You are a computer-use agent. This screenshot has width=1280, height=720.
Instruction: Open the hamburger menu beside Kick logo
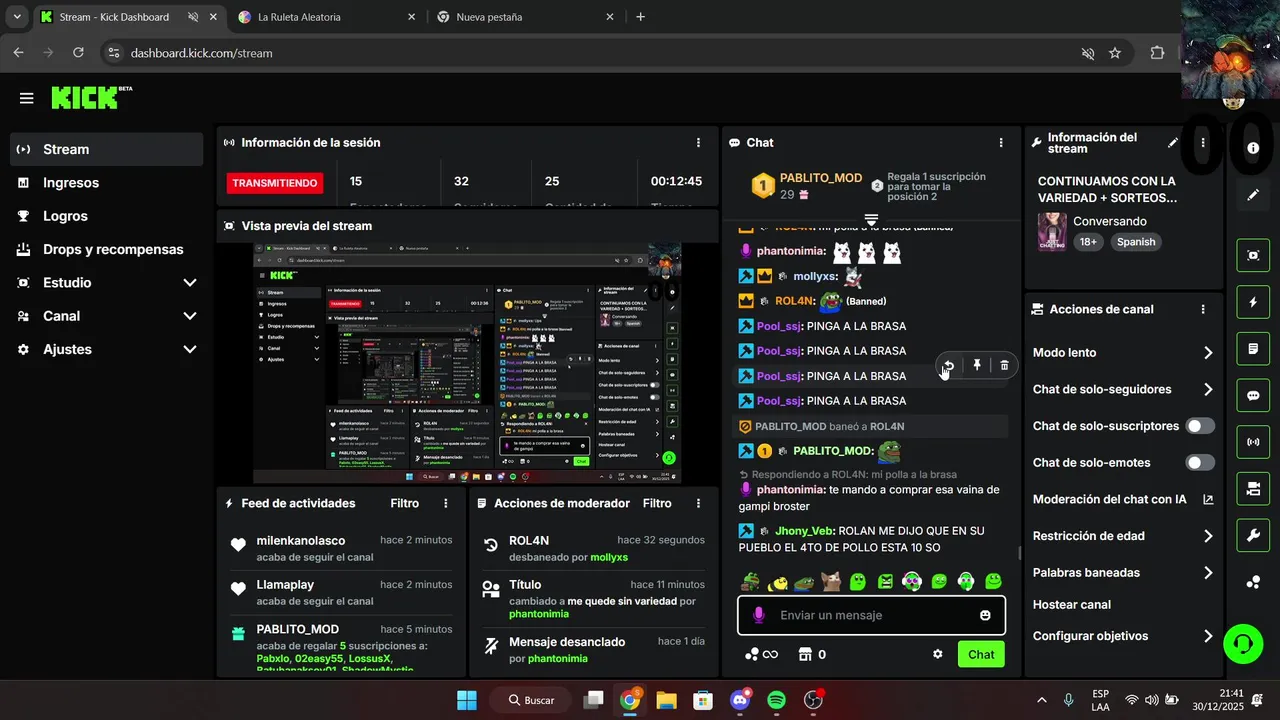point(27,98)
